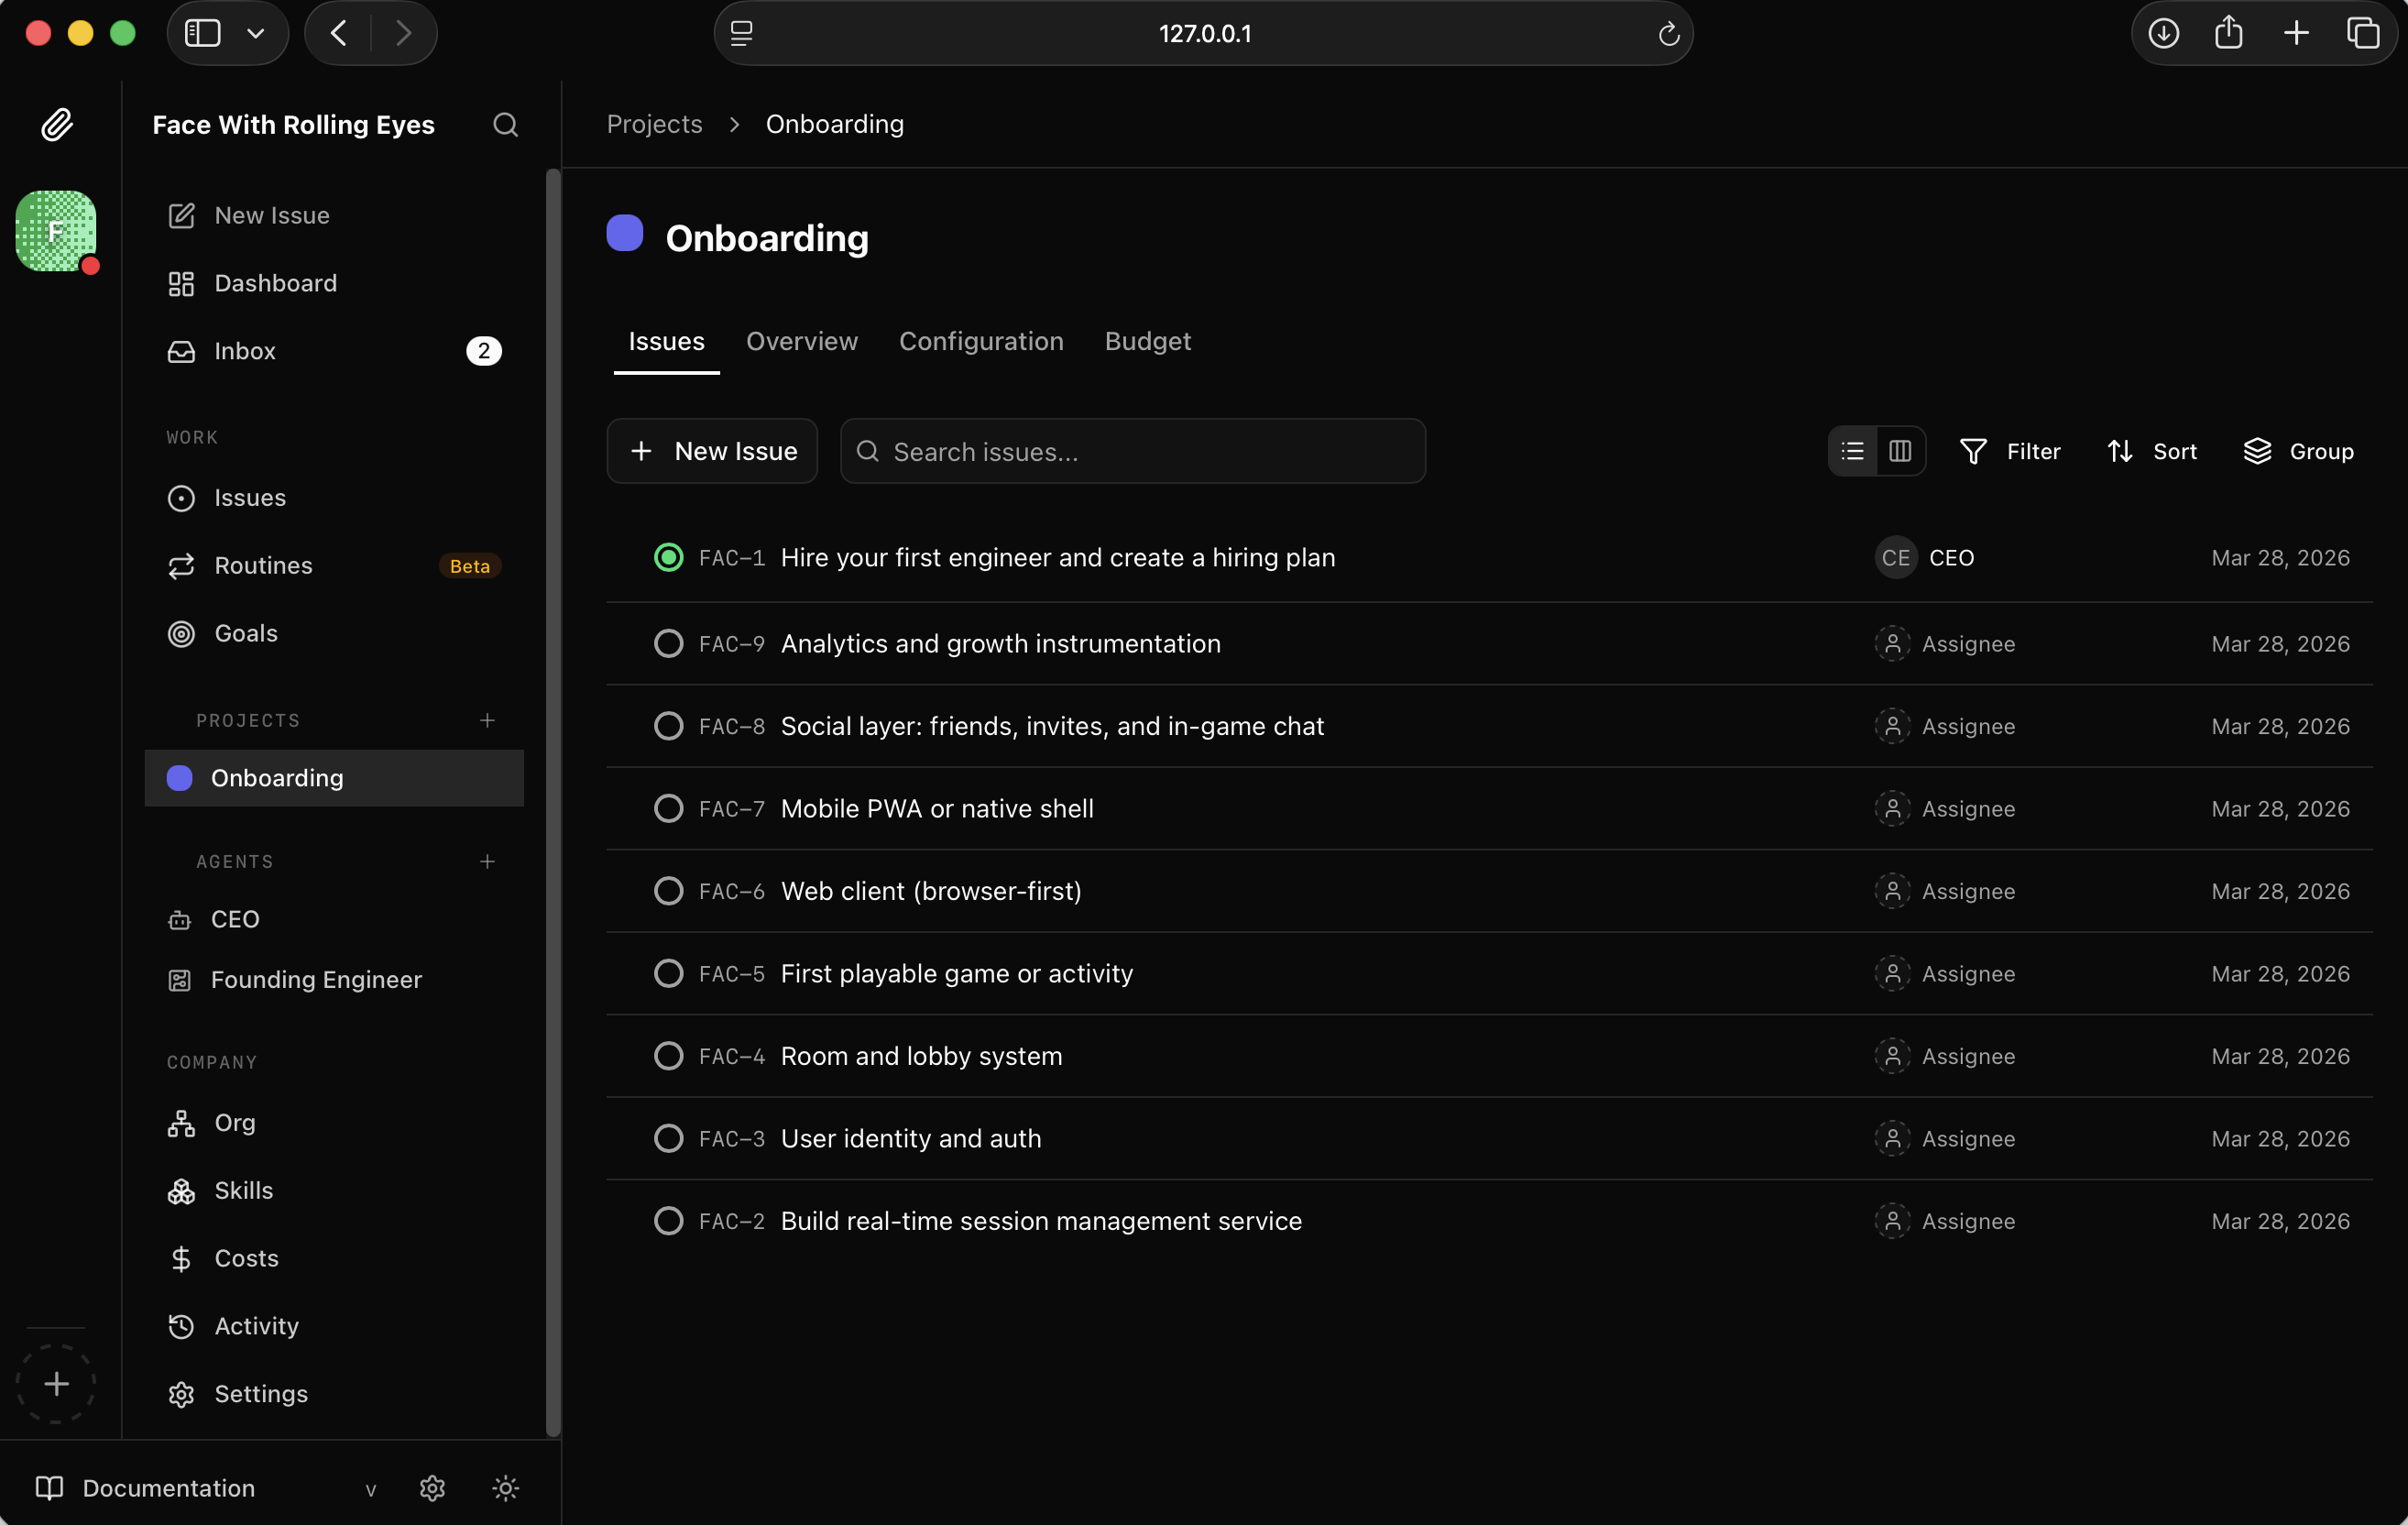This screenshot has width=2408, height=1525.
Task: Switch issue list to board column view
Action: pyautogui.click(x=1899, y=451)
